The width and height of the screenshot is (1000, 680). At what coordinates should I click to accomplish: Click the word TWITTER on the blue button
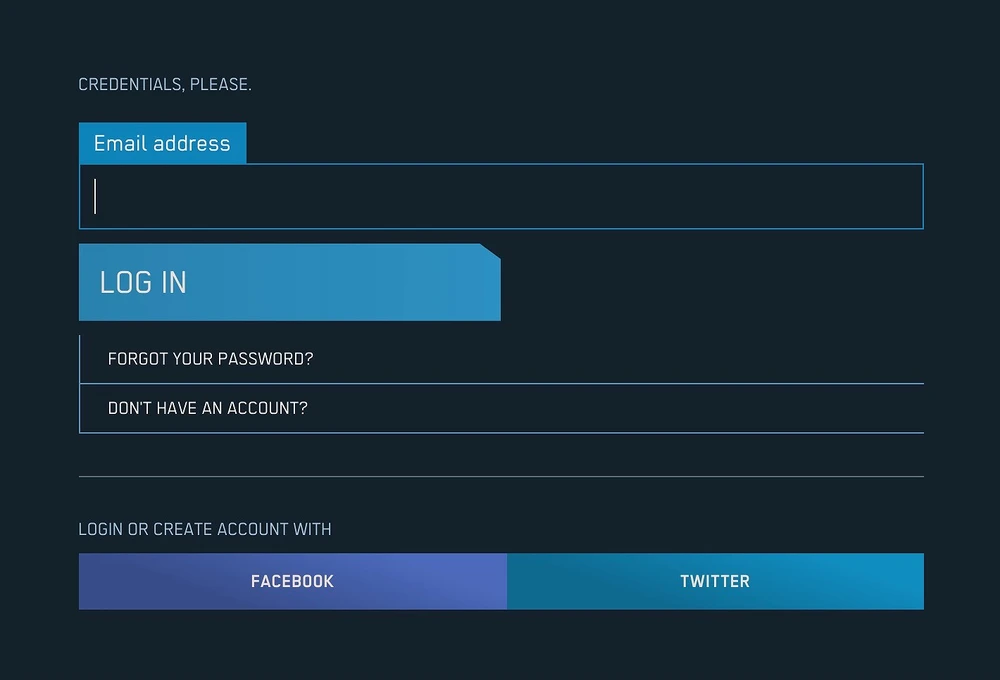click(715, 581)
